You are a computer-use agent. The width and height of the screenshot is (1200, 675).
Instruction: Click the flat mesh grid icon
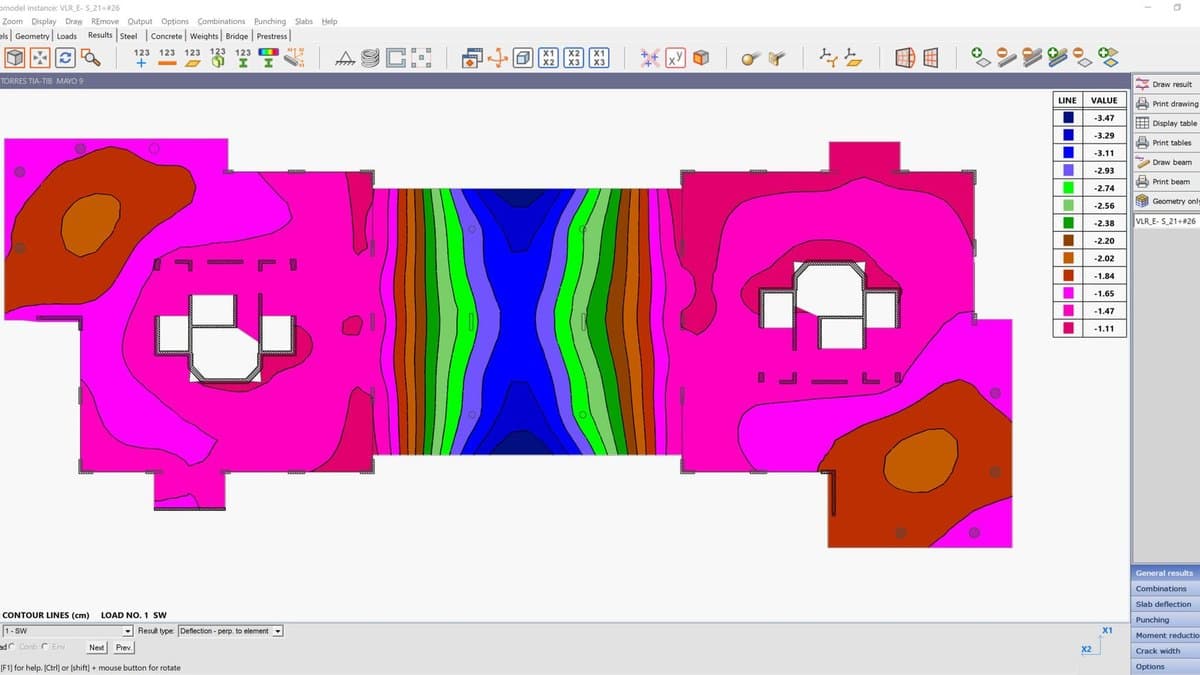(930, 58)
